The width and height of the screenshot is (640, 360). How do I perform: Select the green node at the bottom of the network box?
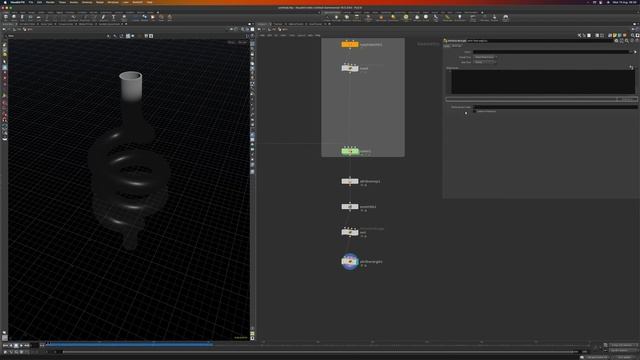point(350,151)
